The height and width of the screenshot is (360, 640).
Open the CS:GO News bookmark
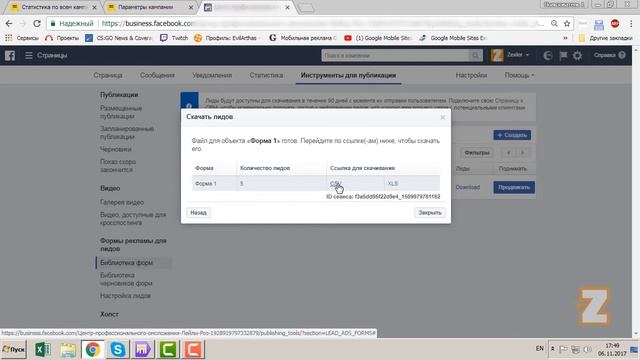[x=118, y=38]
